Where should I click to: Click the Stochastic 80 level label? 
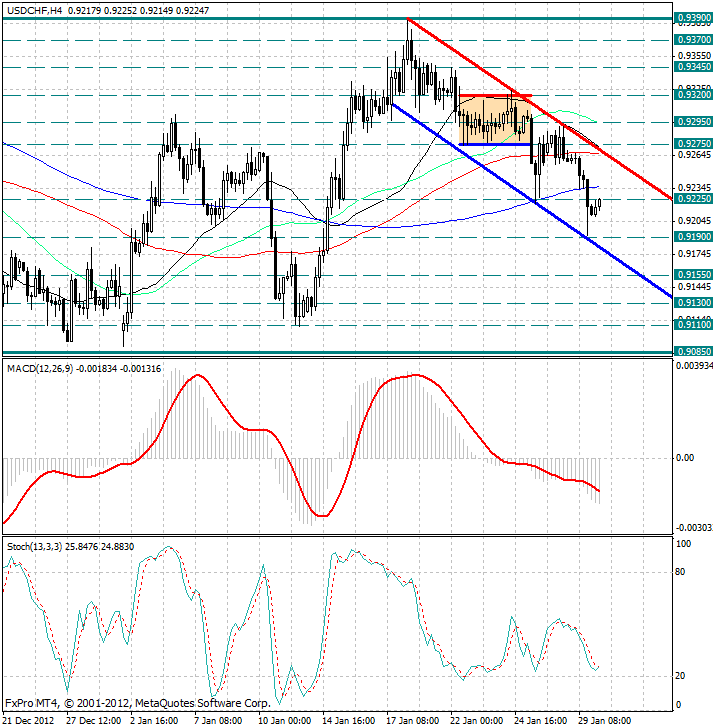[680, 572]
